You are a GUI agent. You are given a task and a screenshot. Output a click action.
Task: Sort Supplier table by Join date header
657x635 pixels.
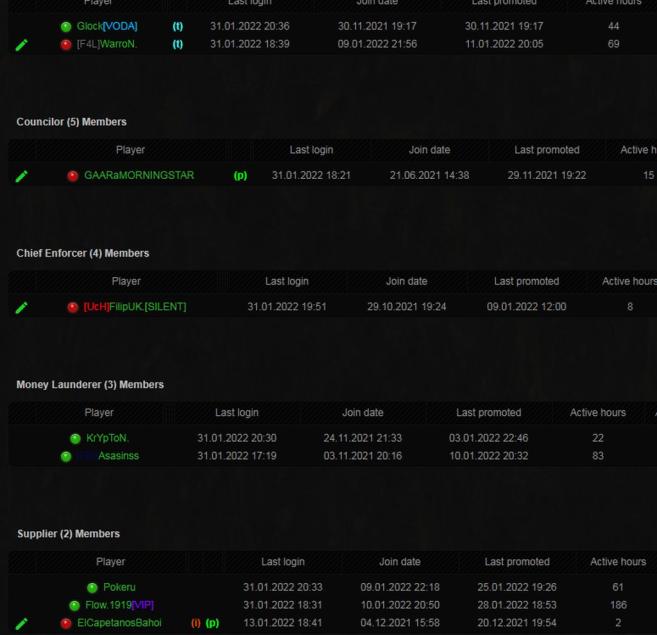tap(400, 562)
